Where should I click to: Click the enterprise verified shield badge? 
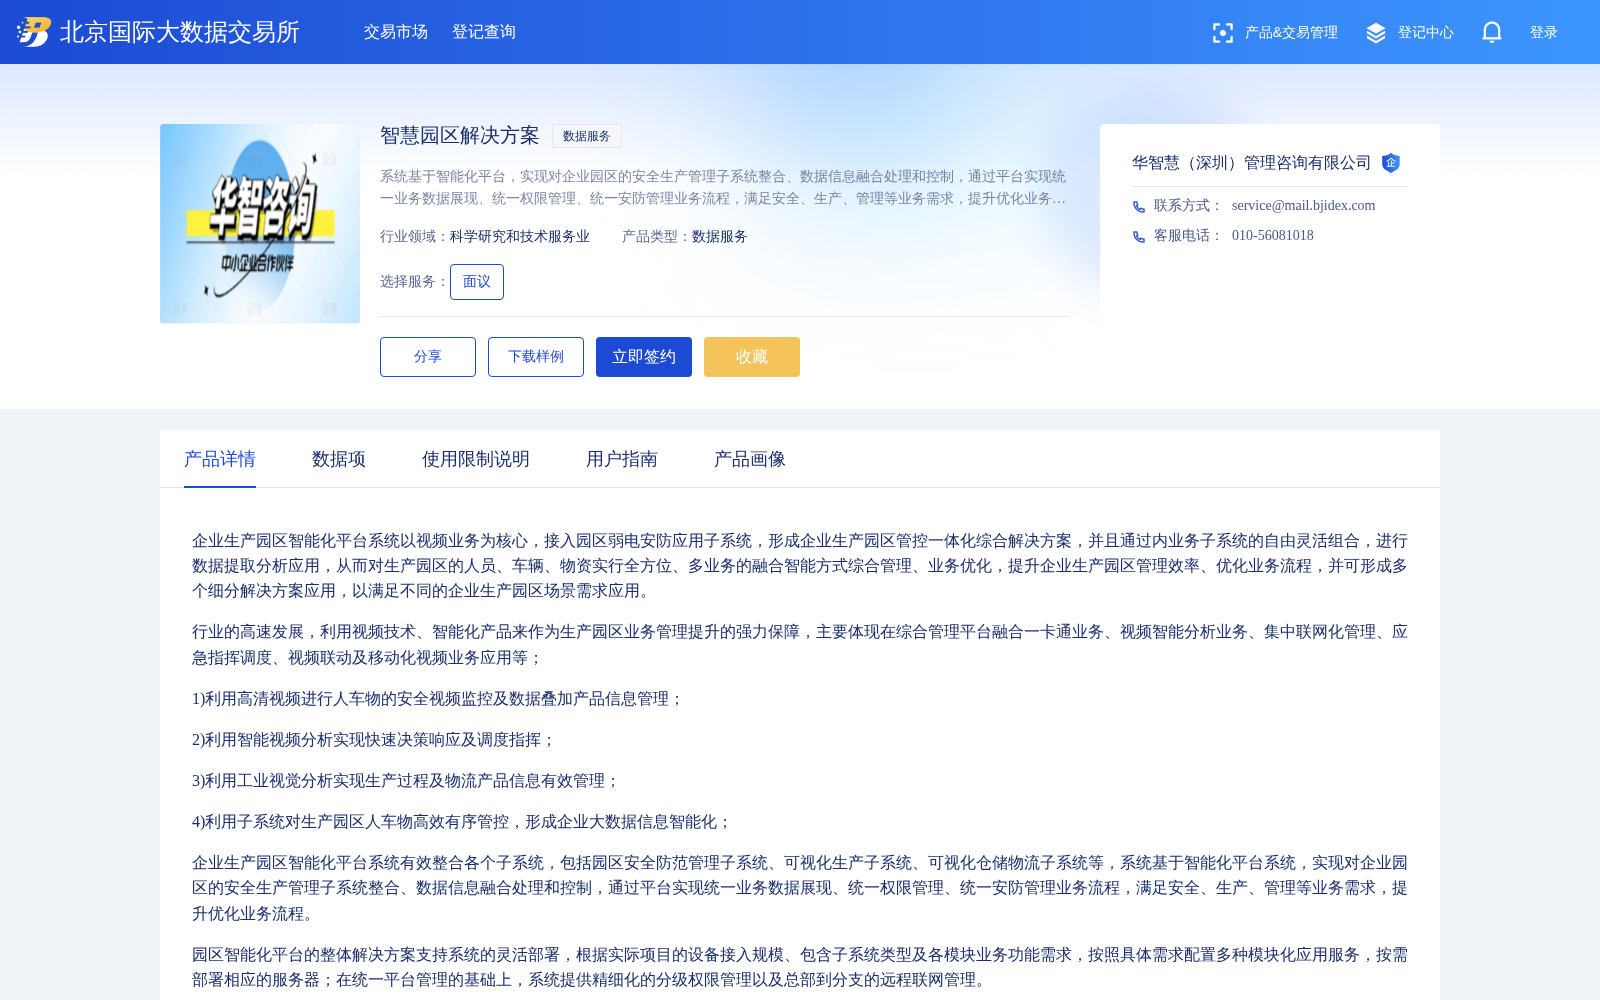coord(1391,163)
